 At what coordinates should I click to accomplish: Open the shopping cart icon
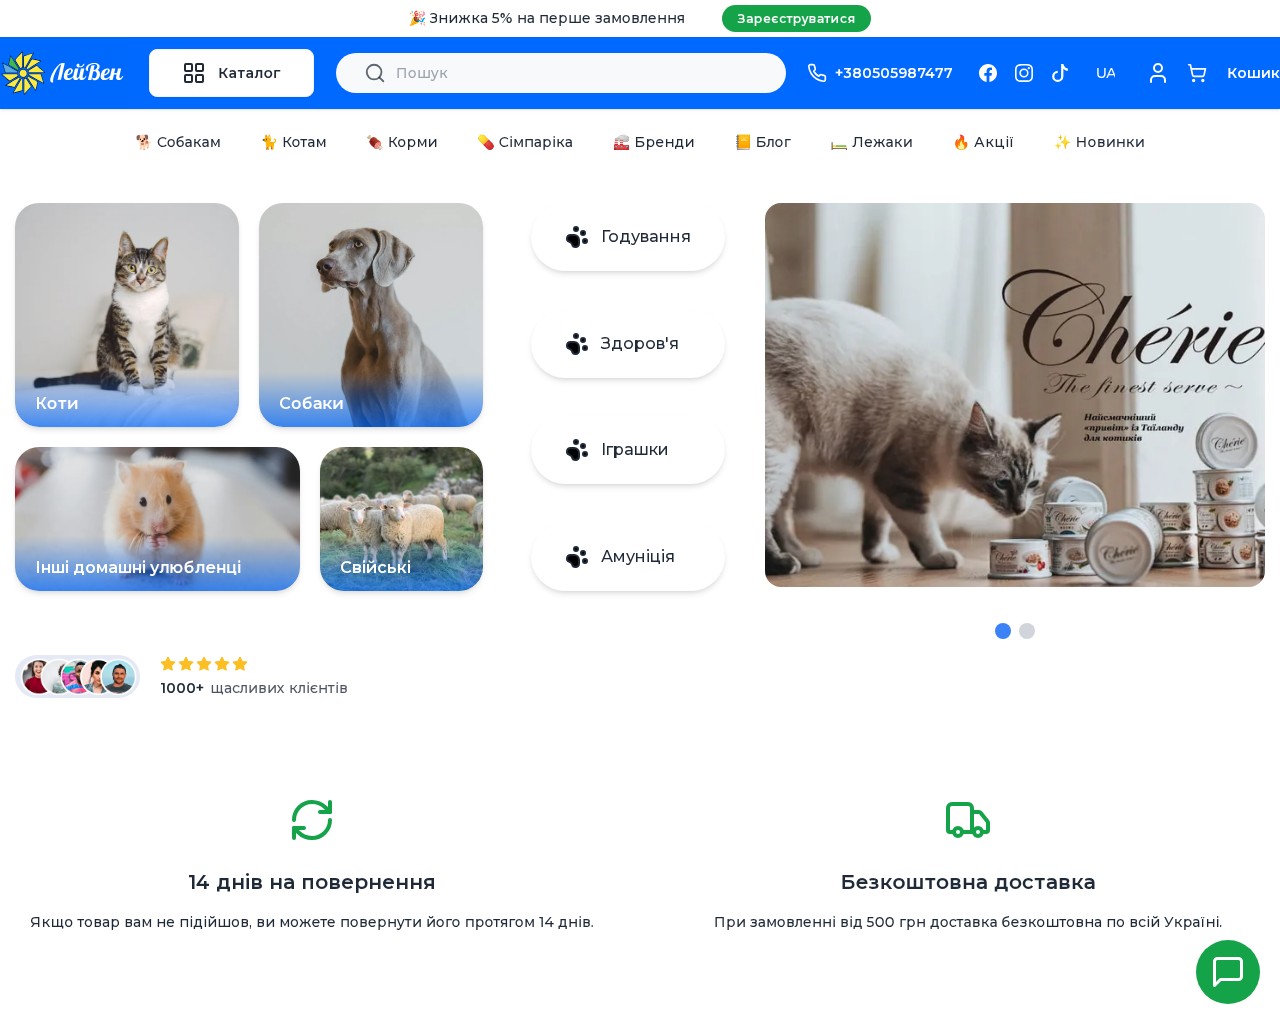pos(1197,73)
